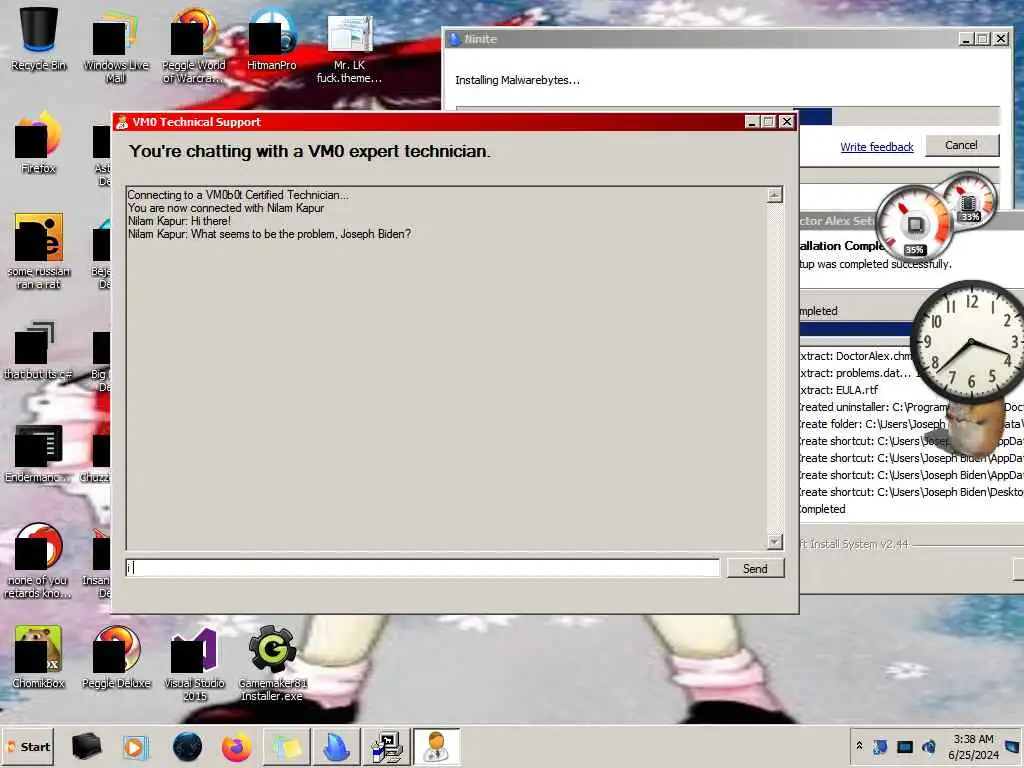Open the Recycle Bin desktop icon

(39, 38)
